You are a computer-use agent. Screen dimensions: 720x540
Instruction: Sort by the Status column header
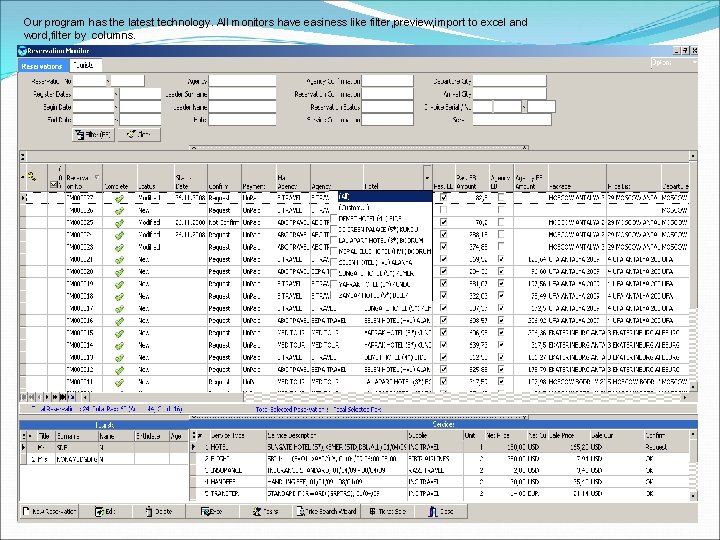point(155,178)
